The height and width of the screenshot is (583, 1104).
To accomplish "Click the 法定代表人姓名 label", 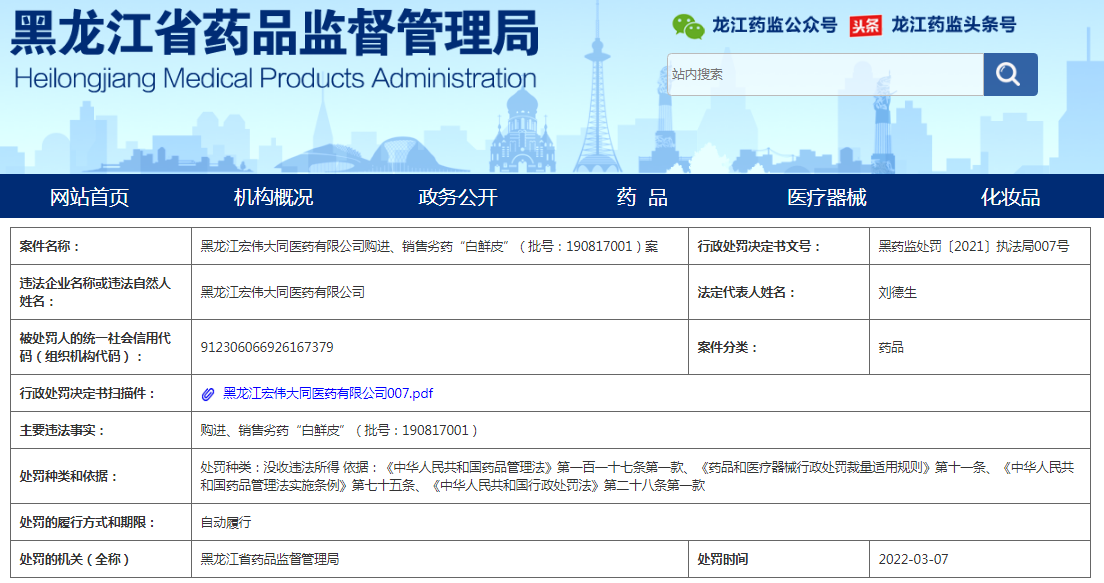I will coord(746,292).
